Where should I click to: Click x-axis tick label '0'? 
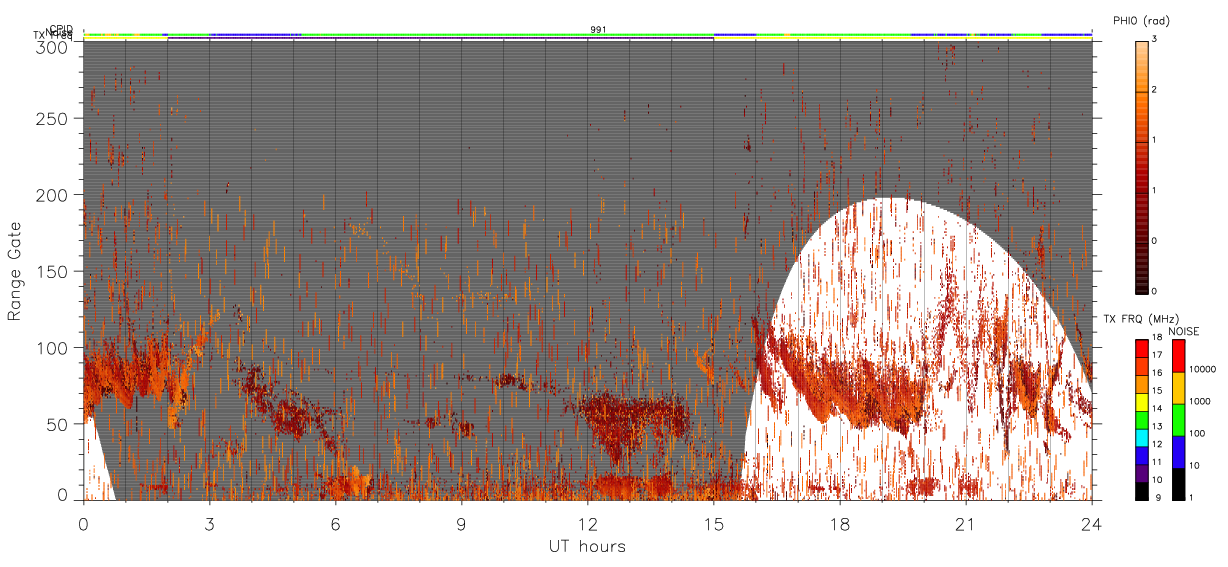click(x=83, y=523)
